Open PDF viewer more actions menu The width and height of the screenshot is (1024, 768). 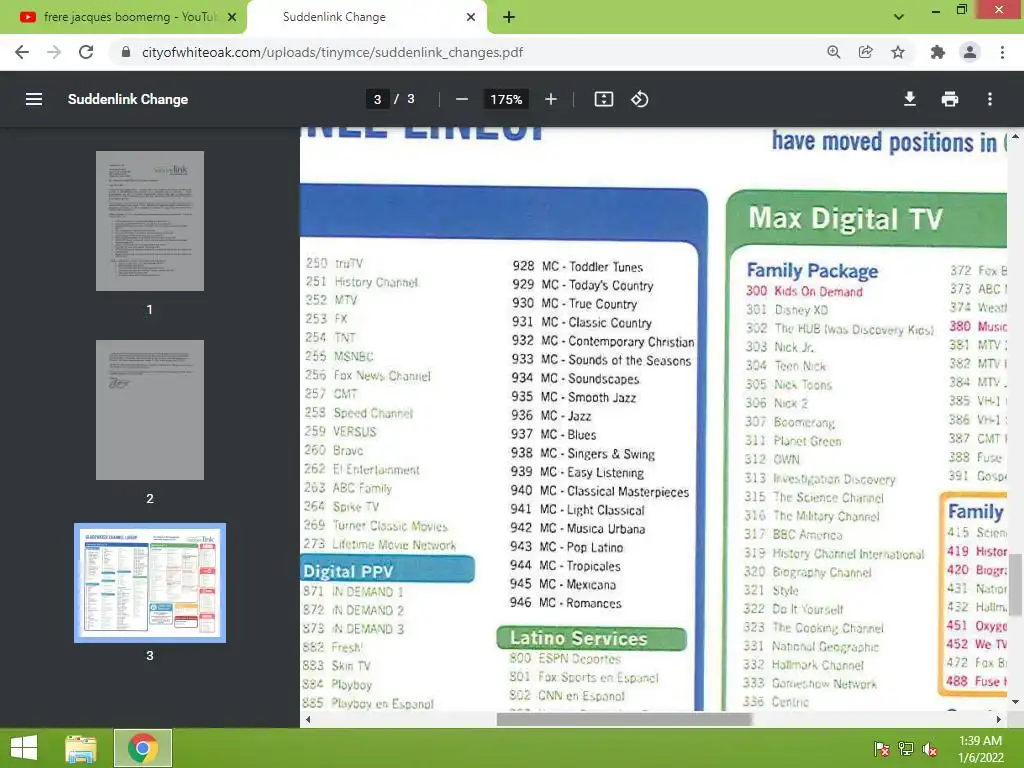pyautogui.click(x=990, y=99)
